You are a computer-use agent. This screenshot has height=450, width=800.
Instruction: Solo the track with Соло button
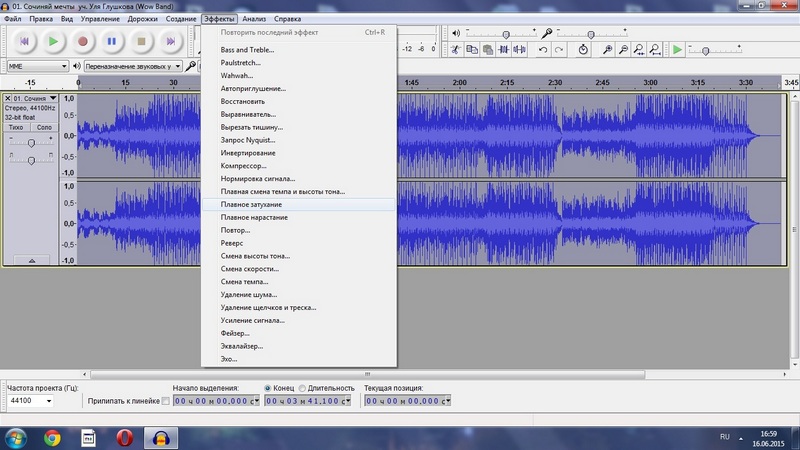click(x=44, y=128)
